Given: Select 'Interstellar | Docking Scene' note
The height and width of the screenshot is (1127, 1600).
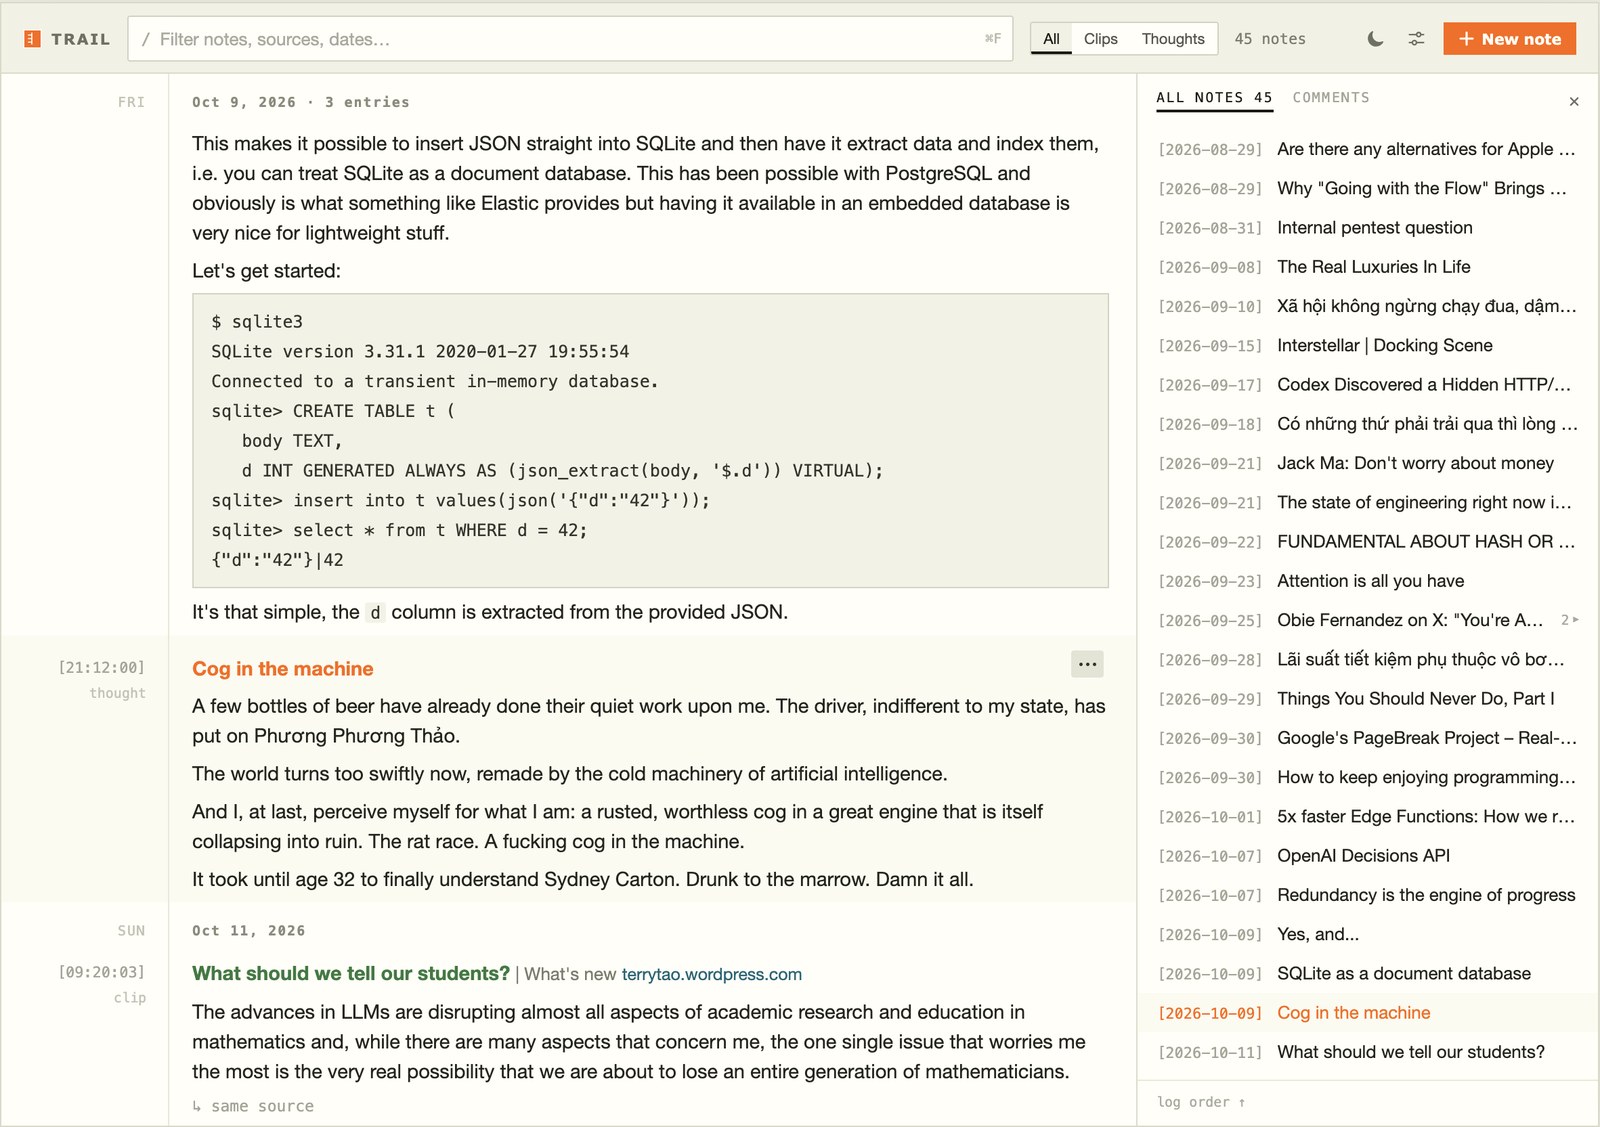Looking at the screenshot, I should (1367, 345).
